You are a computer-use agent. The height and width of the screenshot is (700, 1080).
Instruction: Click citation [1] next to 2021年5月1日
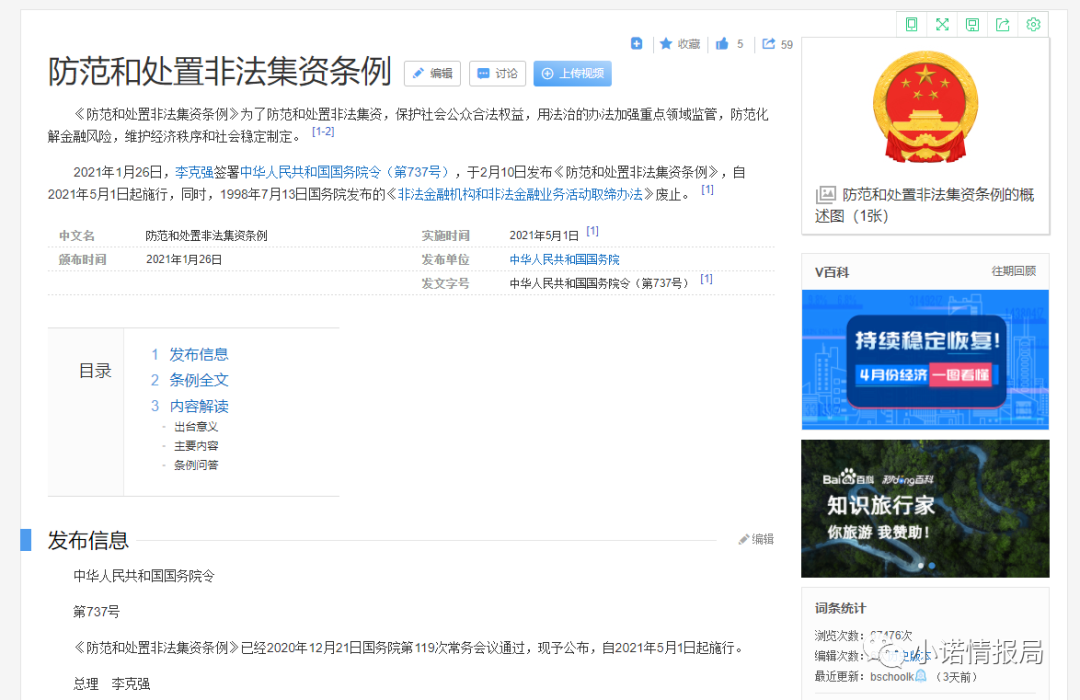coord(592,231)
